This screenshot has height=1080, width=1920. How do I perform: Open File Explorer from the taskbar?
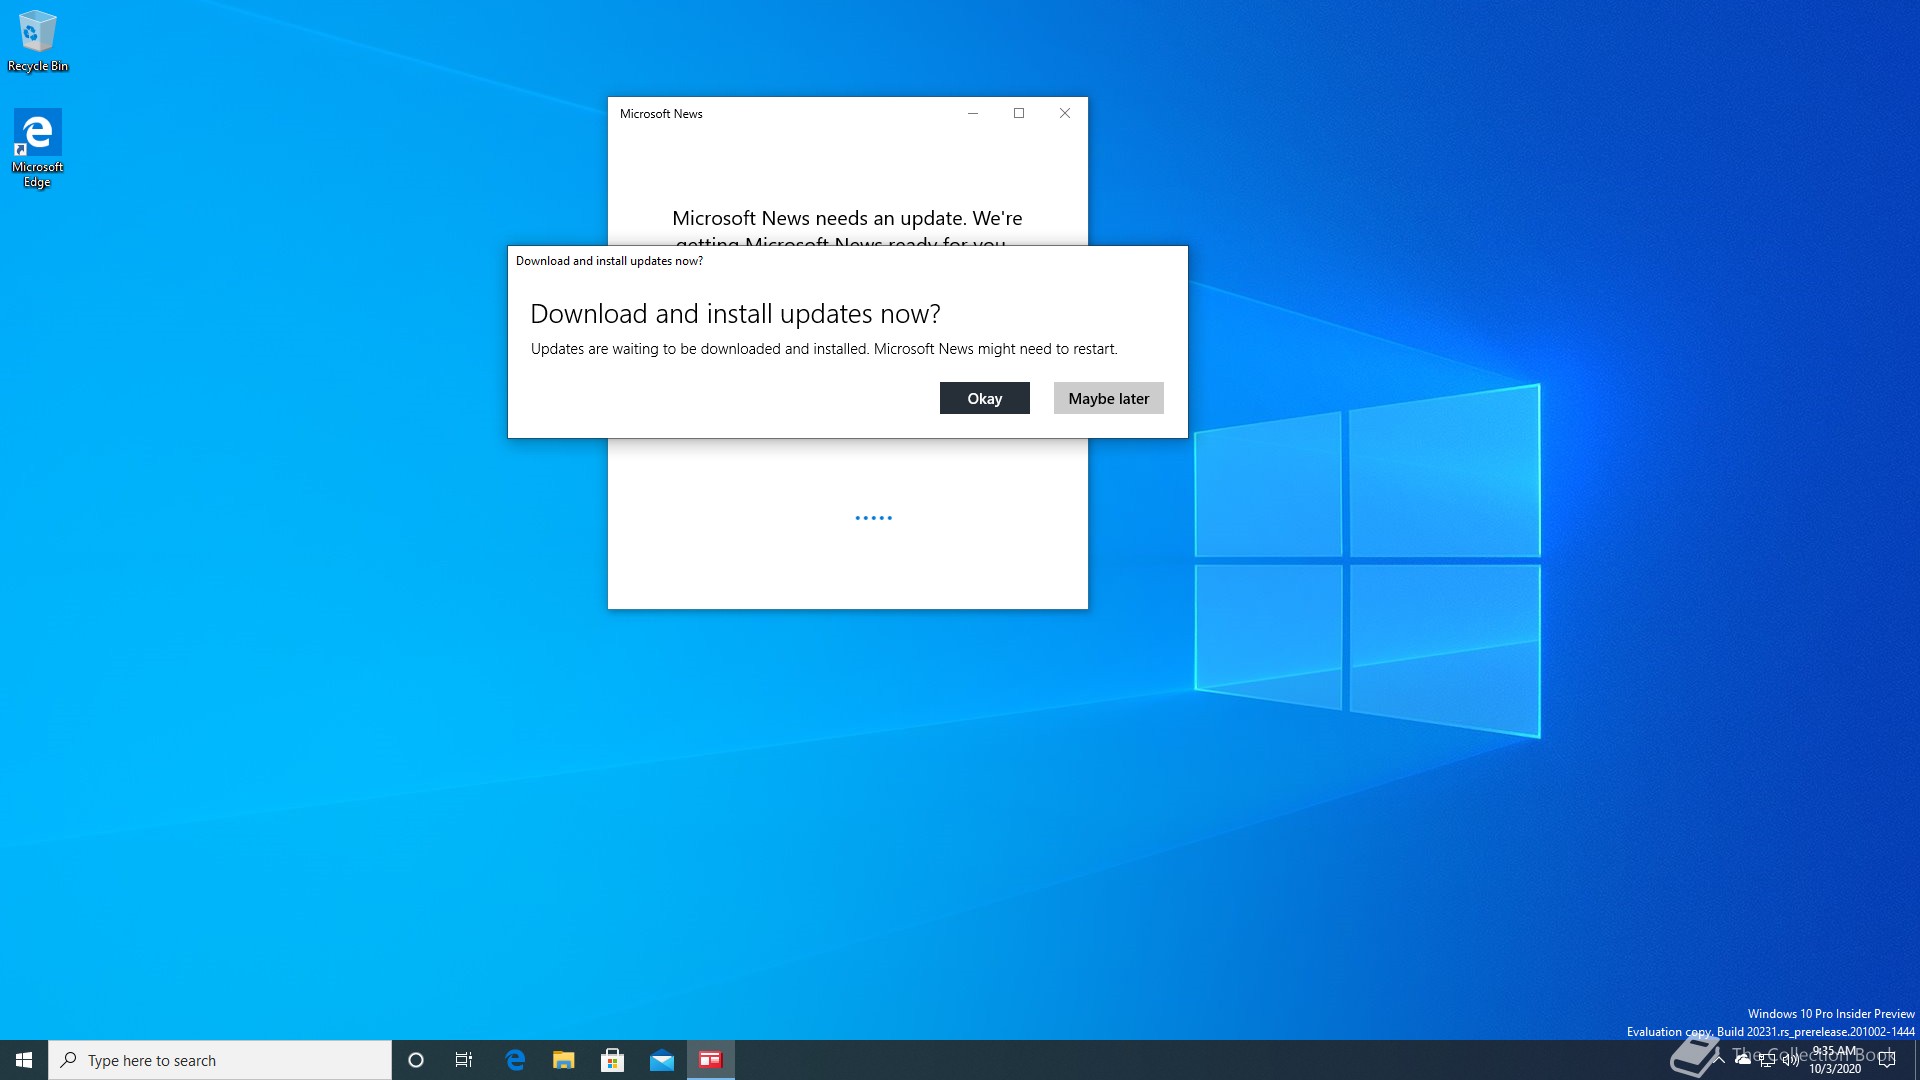tap(564, 1060)
